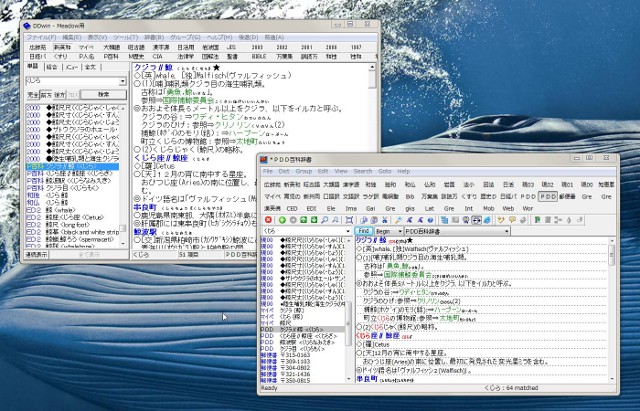Toggle the BIBLE dictionary in DDwin
Screen dimensions: 640x411
[x=258, y=57]
